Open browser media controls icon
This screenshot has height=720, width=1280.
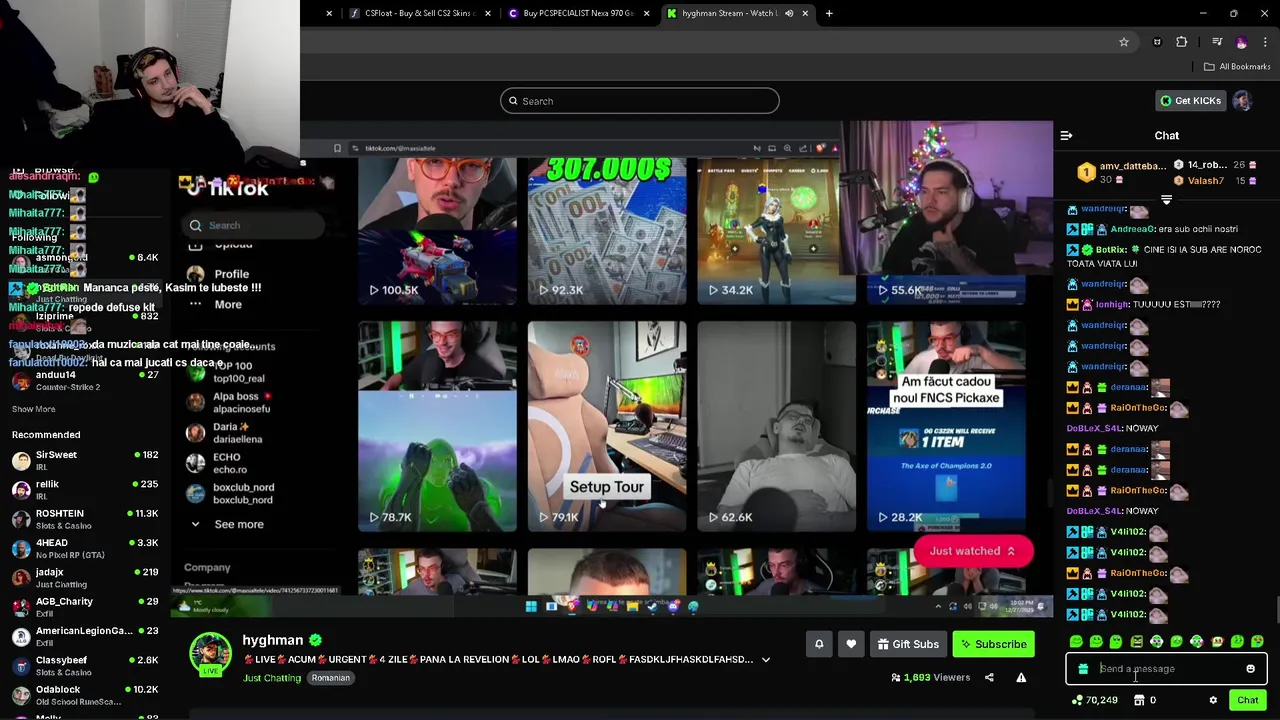[1217, 42]
